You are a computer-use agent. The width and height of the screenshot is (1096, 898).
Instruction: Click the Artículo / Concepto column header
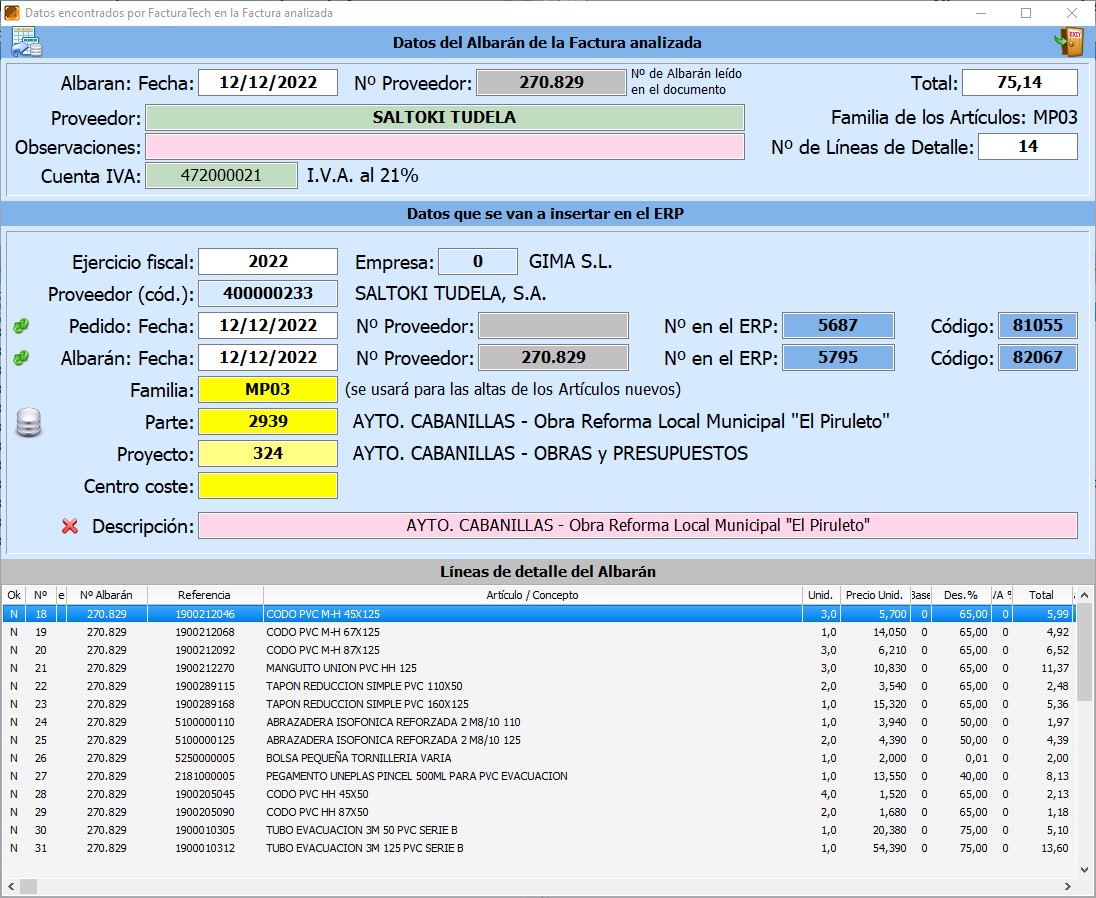(532, 595)
